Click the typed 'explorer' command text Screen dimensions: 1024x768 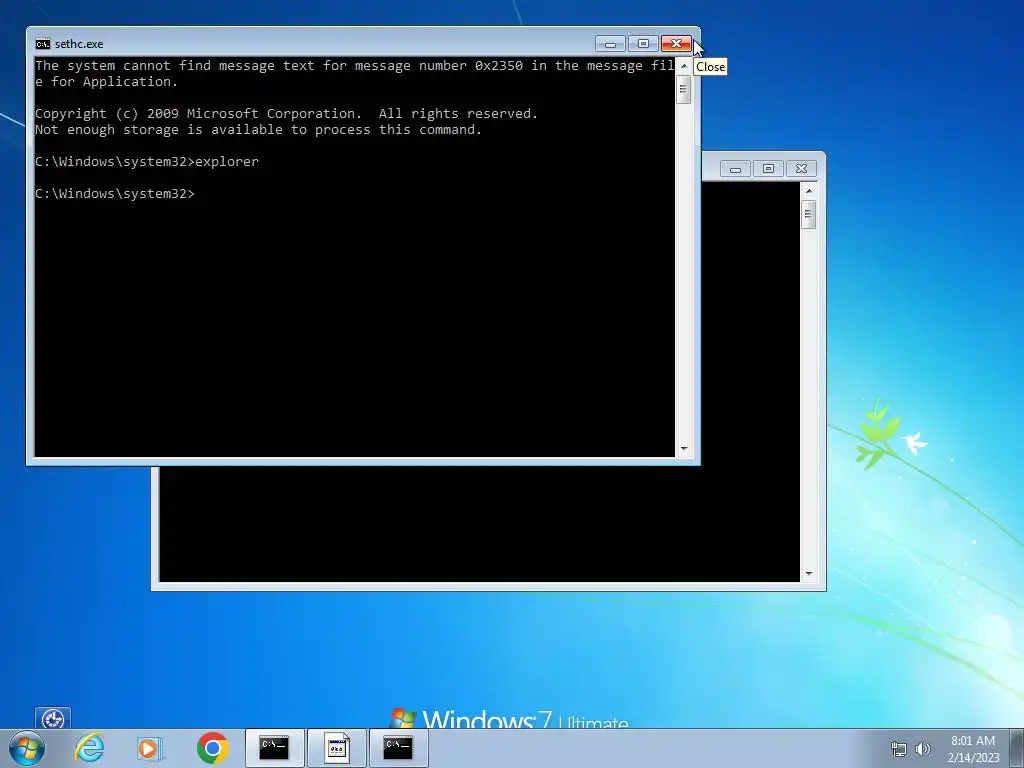(227, 161)
